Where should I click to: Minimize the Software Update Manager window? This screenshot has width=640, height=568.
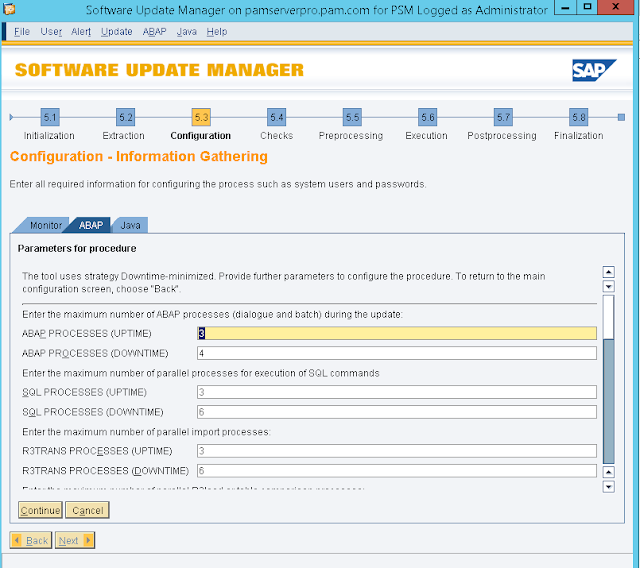pos(565,7)
